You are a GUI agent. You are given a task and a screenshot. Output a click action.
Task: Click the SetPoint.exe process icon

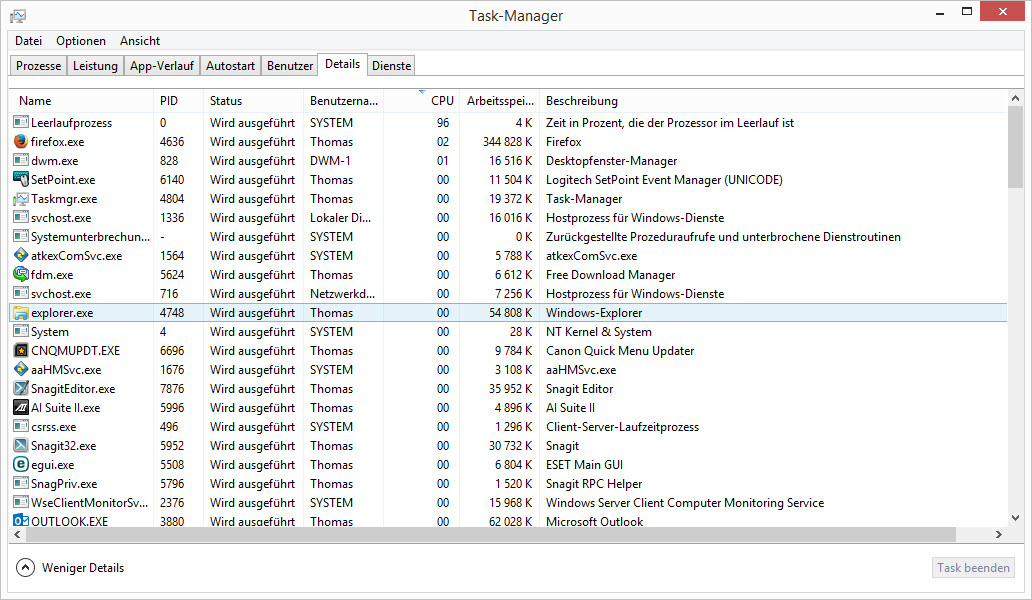(x=20, y=179)
